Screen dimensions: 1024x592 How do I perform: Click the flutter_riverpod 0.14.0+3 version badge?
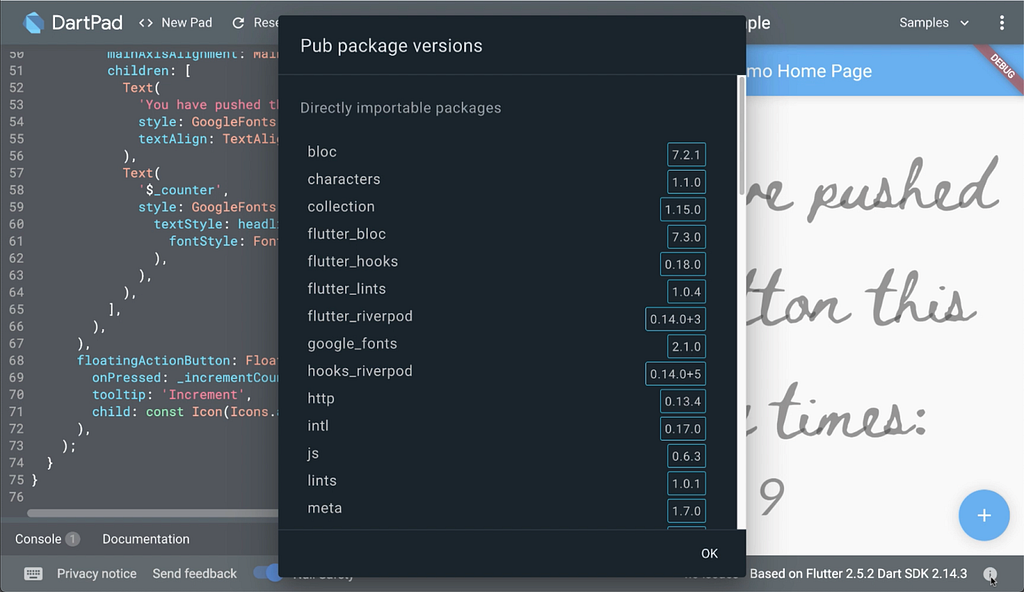click(x=675, y=319)
